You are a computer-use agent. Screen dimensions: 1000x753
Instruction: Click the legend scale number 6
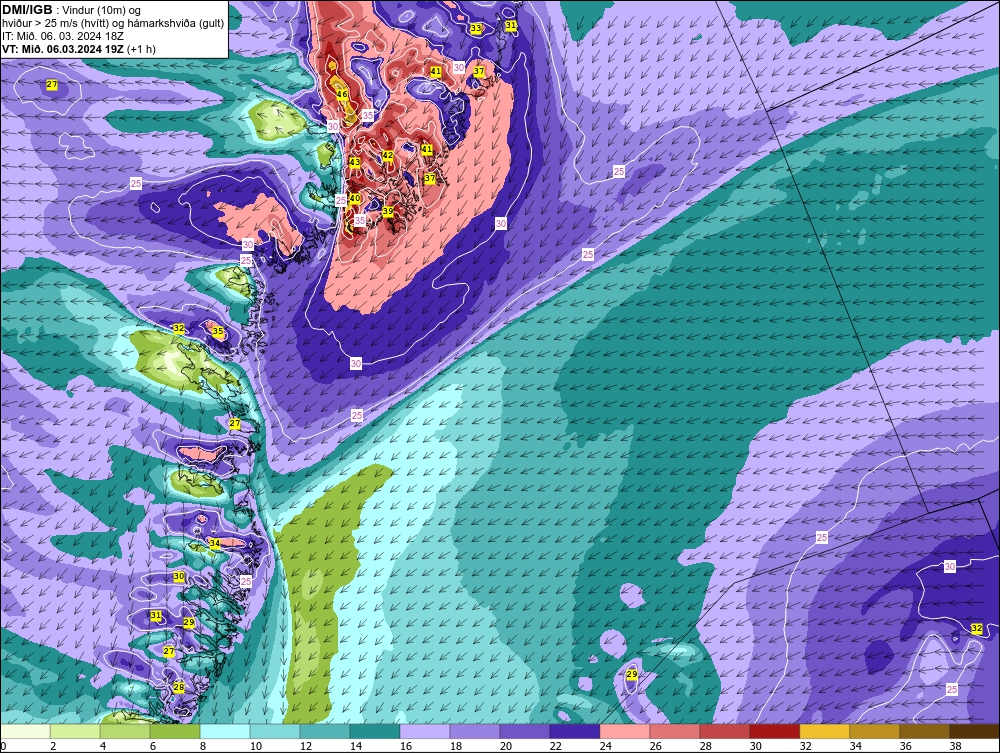pyautogui.click(x=153, y=746)
